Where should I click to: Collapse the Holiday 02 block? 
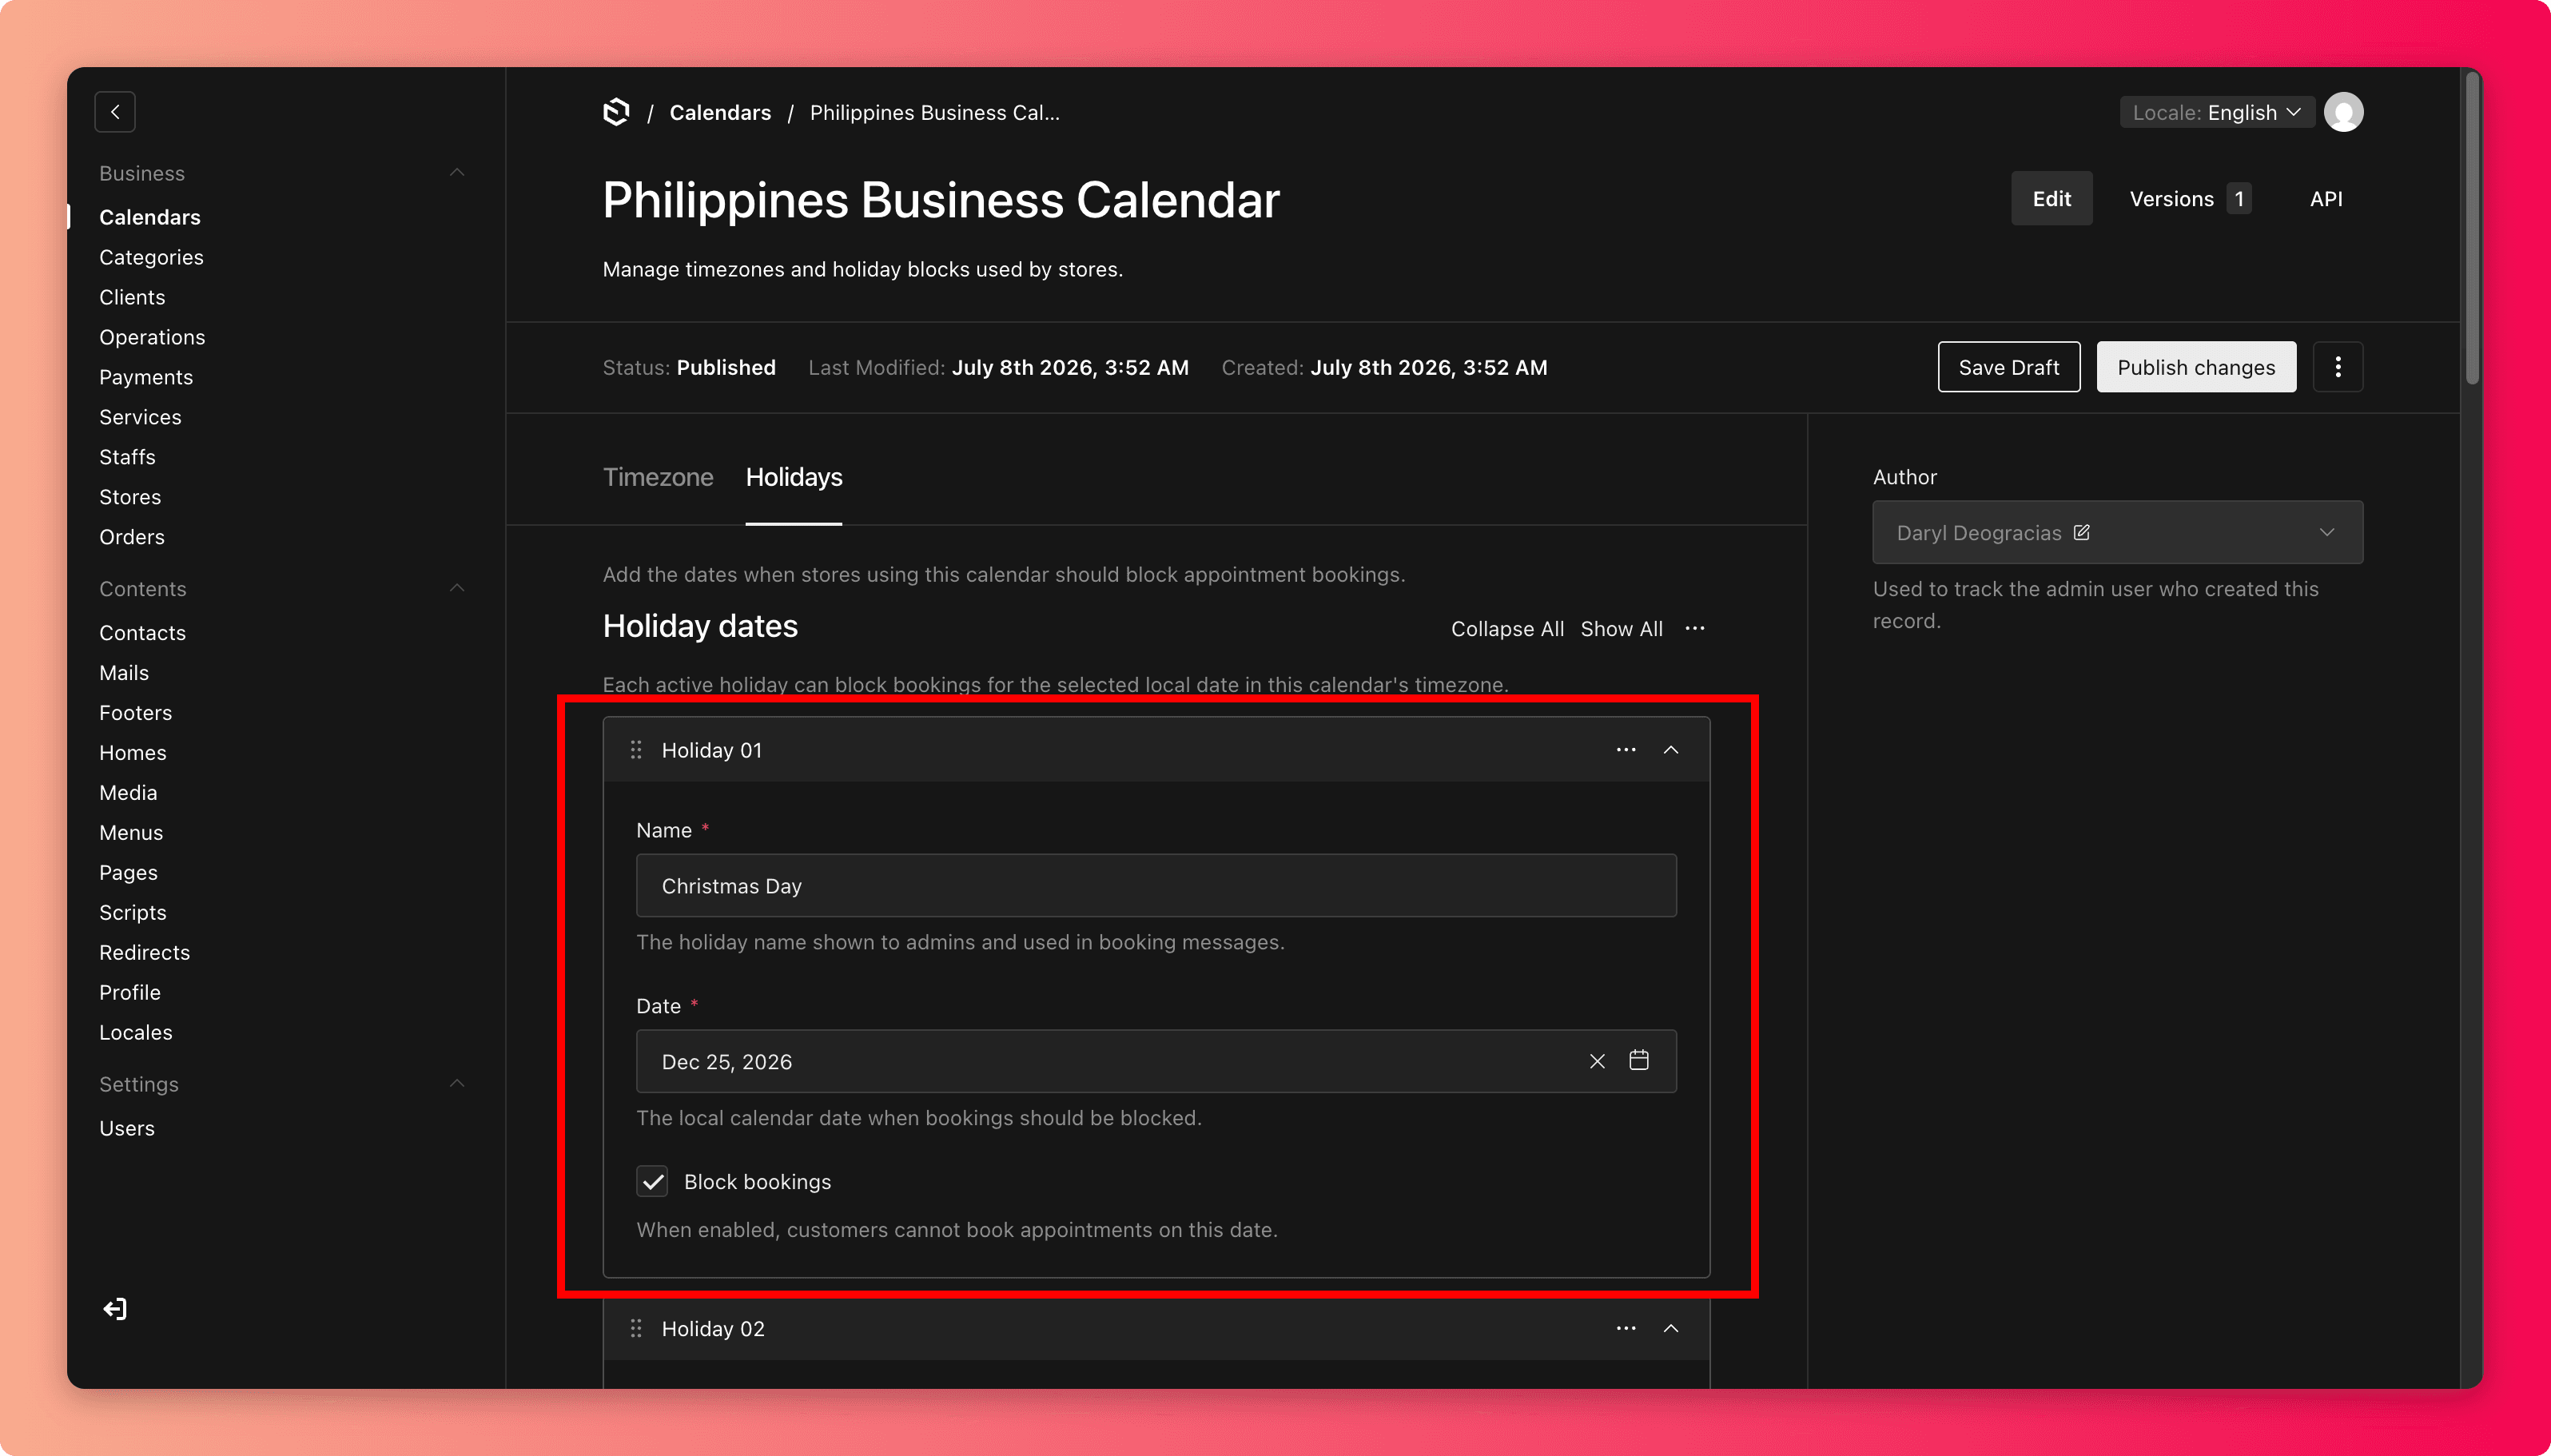coord(1671,1328)
